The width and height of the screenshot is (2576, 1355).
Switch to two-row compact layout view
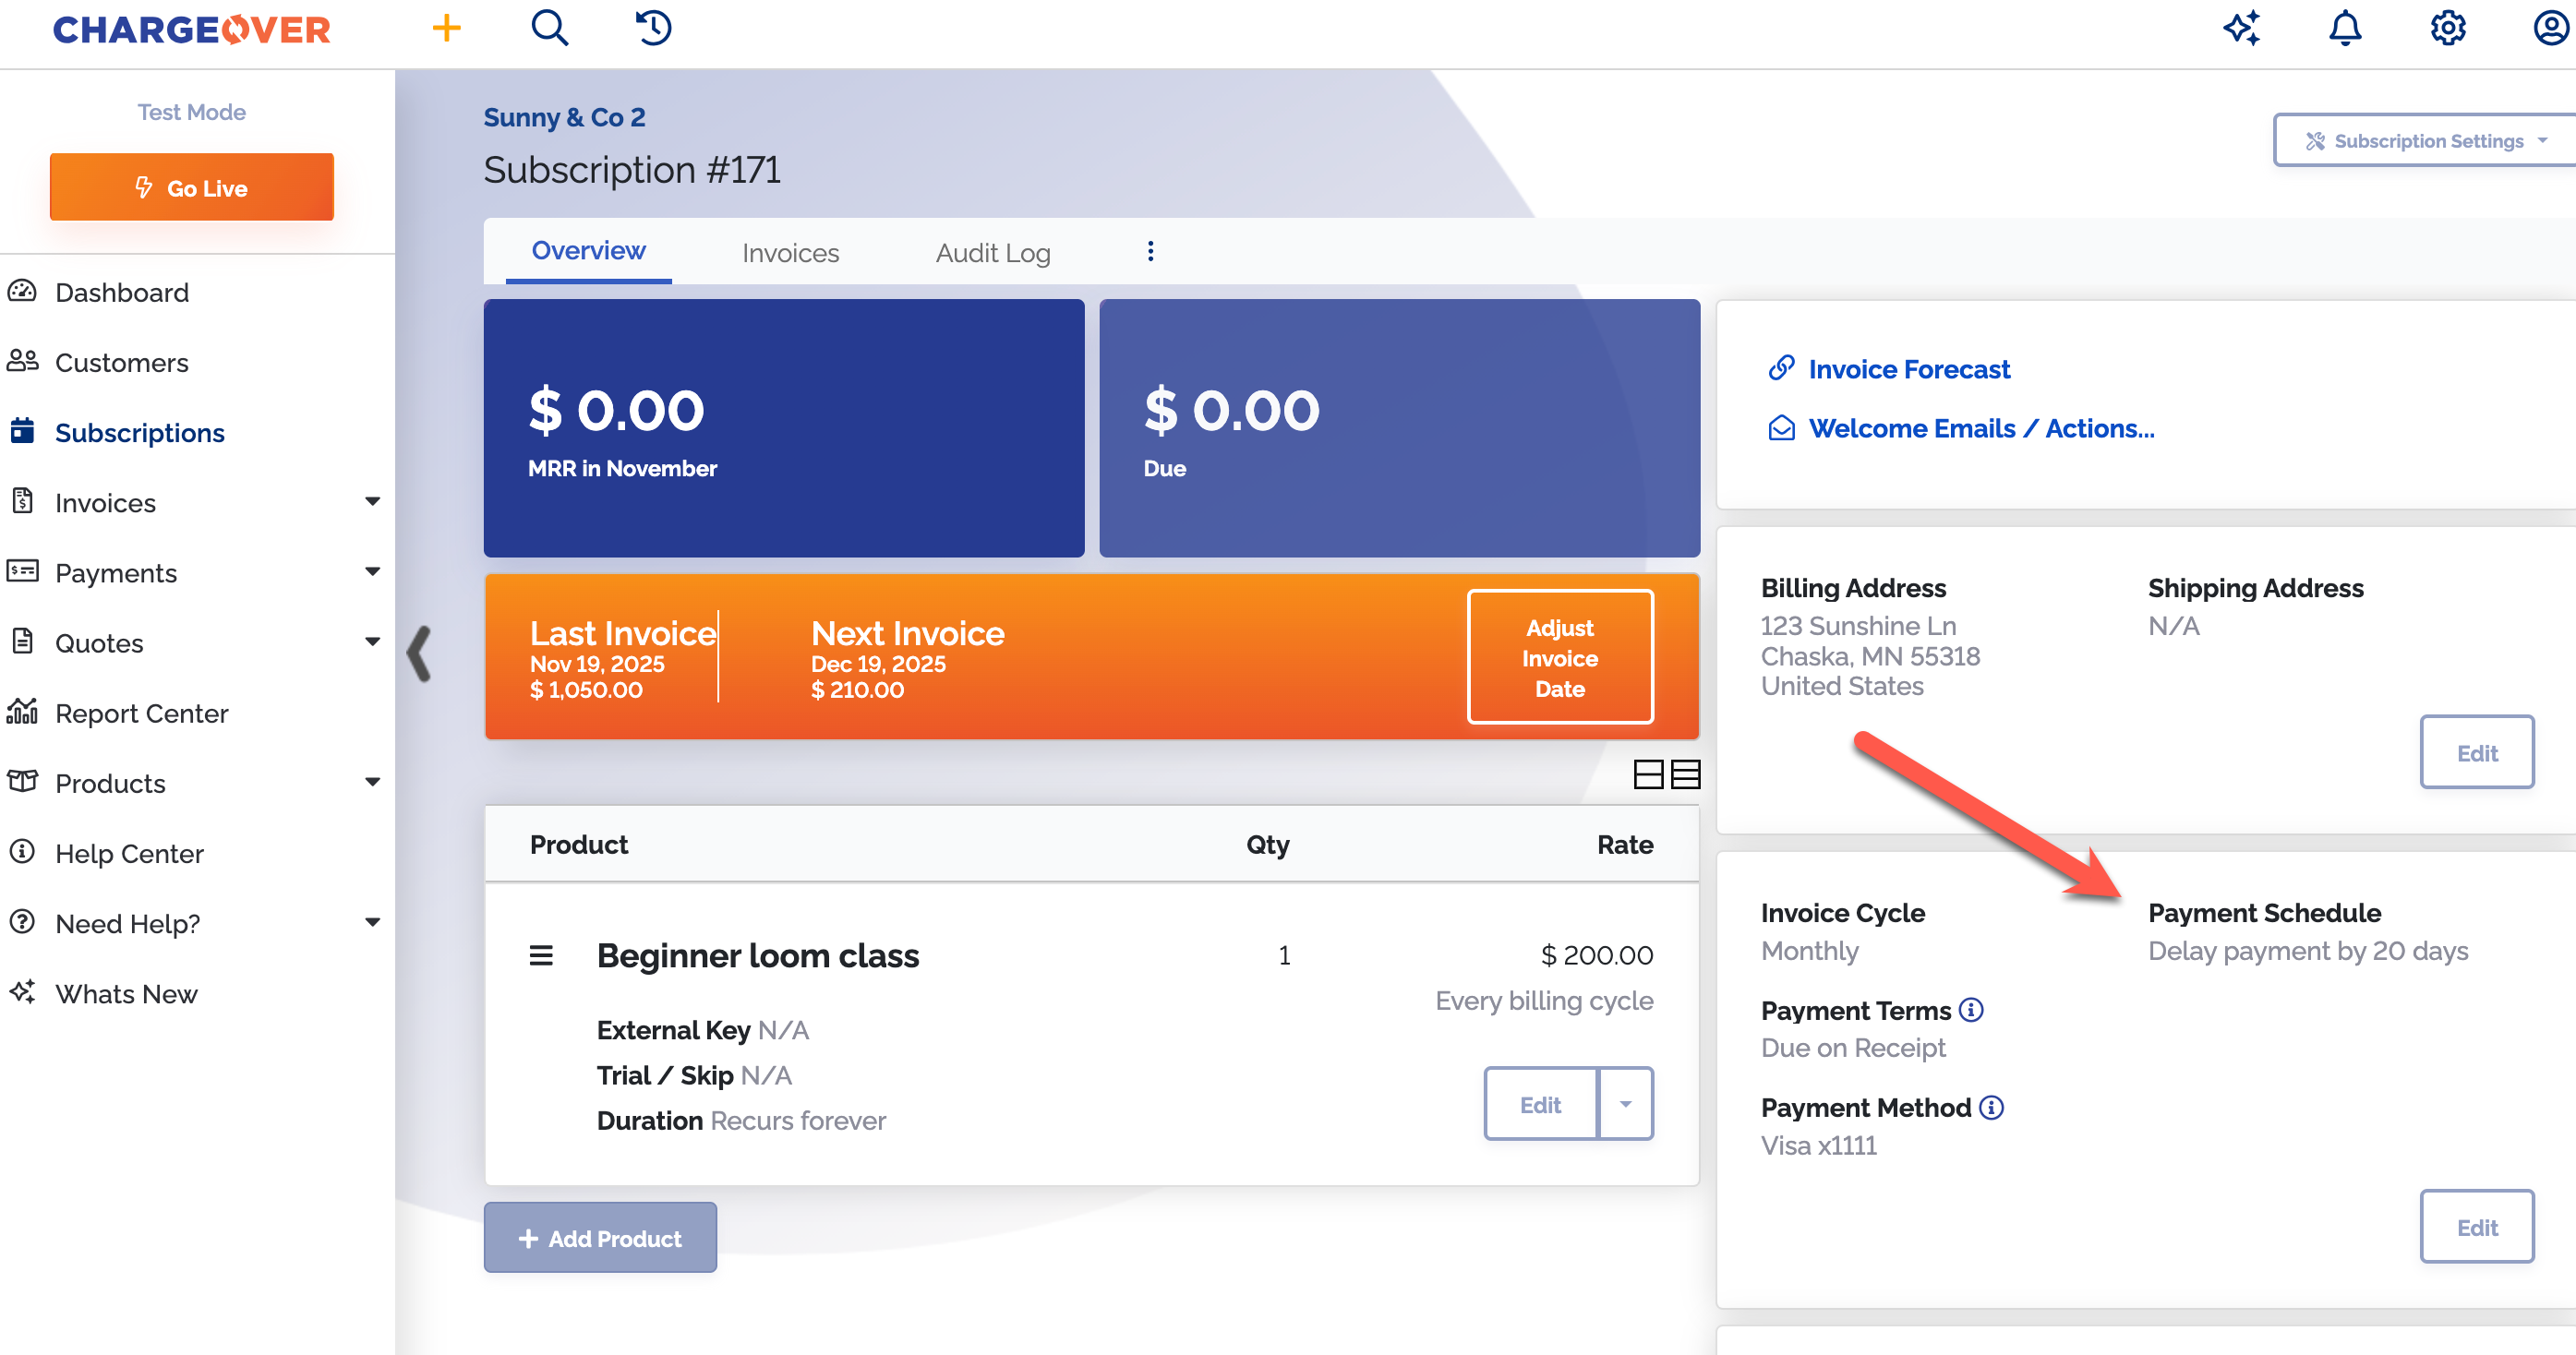click(x=1648, y=774)
